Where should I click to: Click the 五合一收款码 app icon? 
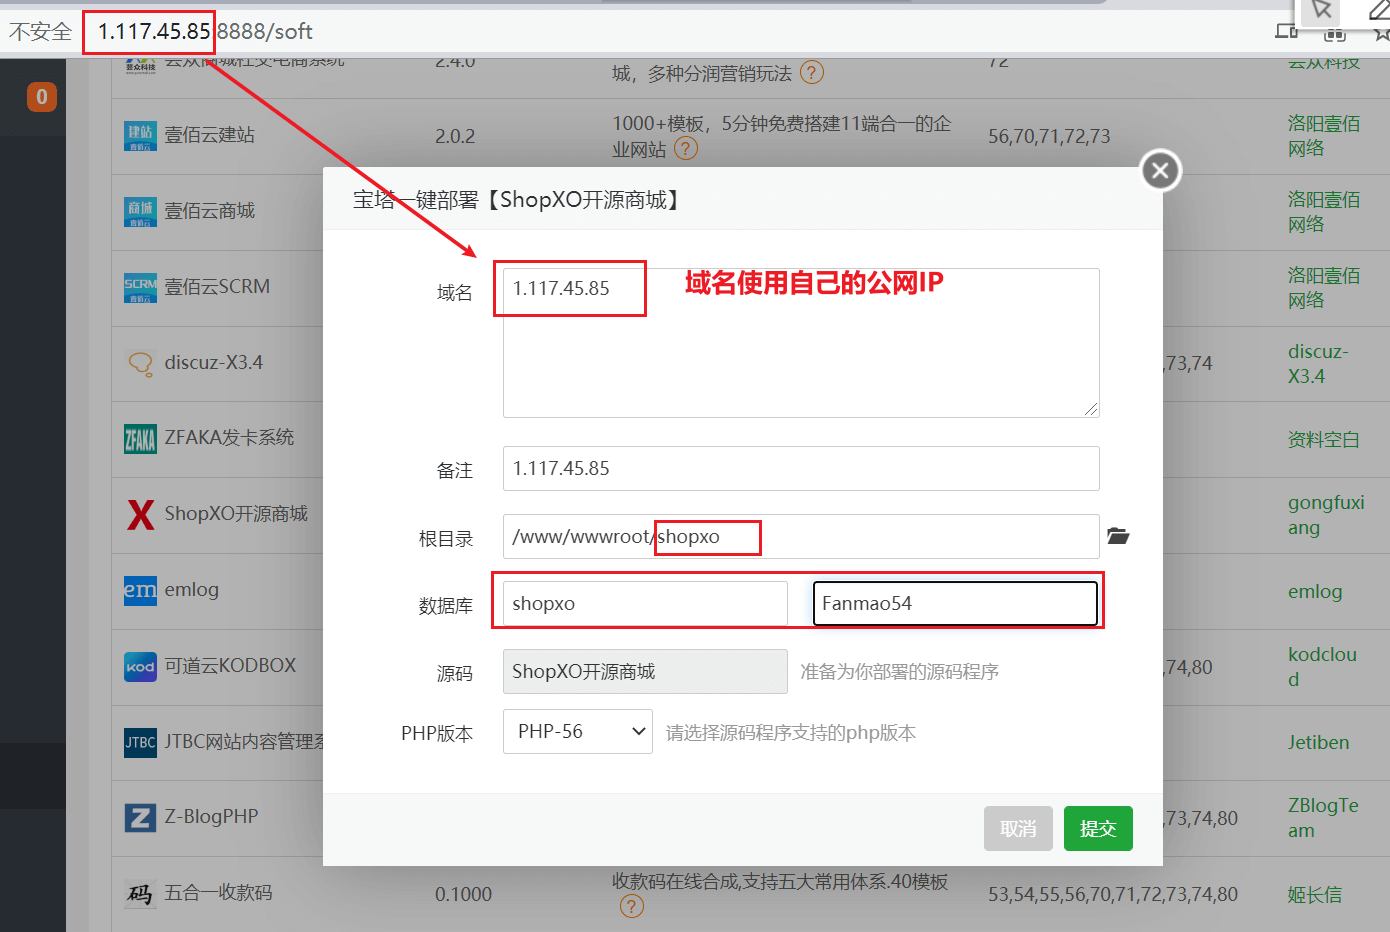[x=140, y=893]
